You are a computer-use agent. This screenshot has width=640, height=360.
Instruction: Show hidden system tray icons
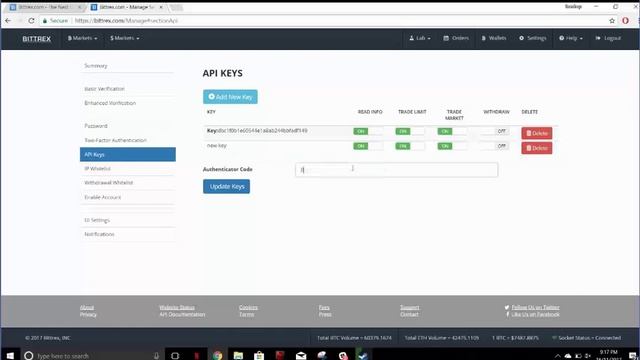click(x=557, y=356)
